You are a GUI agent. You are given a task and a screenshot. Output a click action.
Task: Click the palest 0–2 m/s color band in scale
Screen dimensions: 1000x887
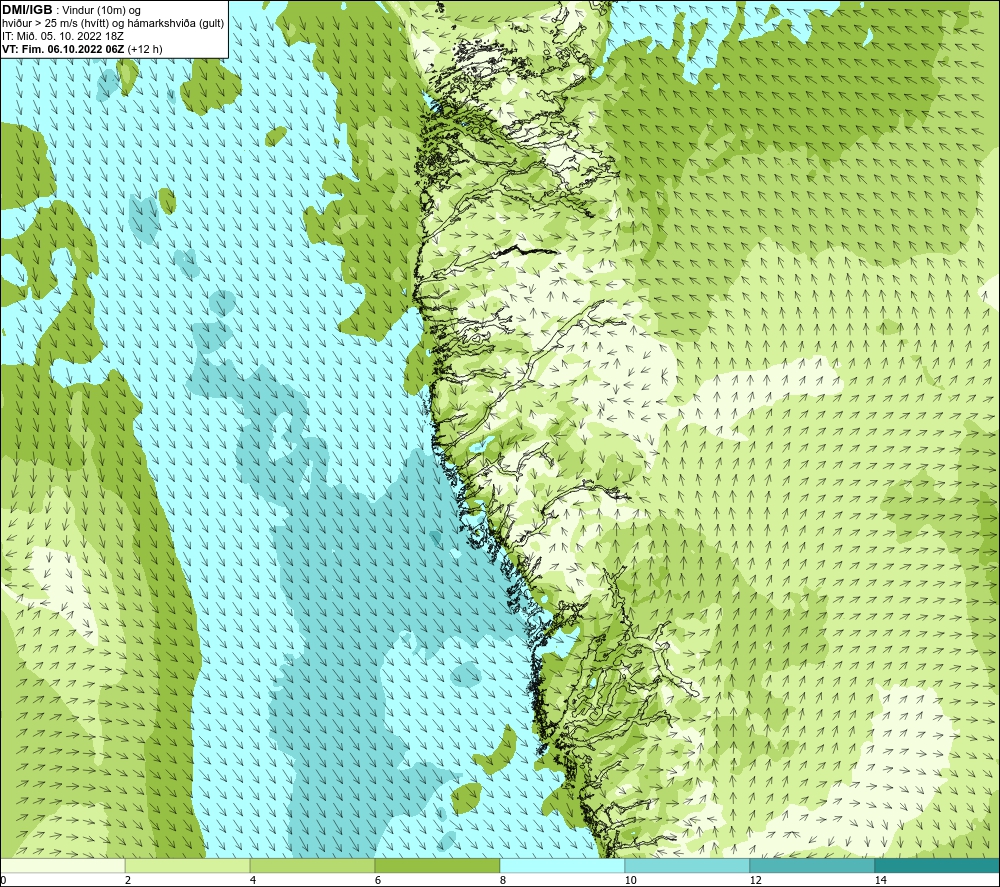coord(62,865)
